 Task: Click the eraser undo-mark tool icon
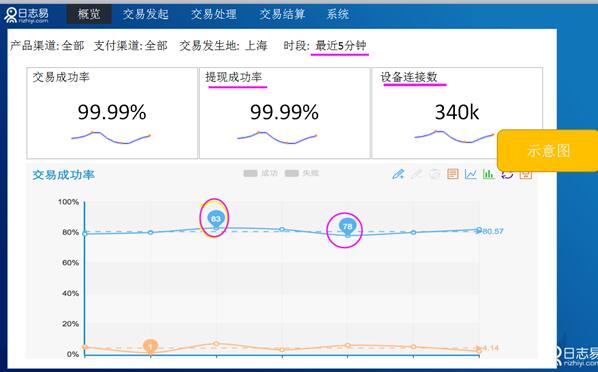click(416, 174)
